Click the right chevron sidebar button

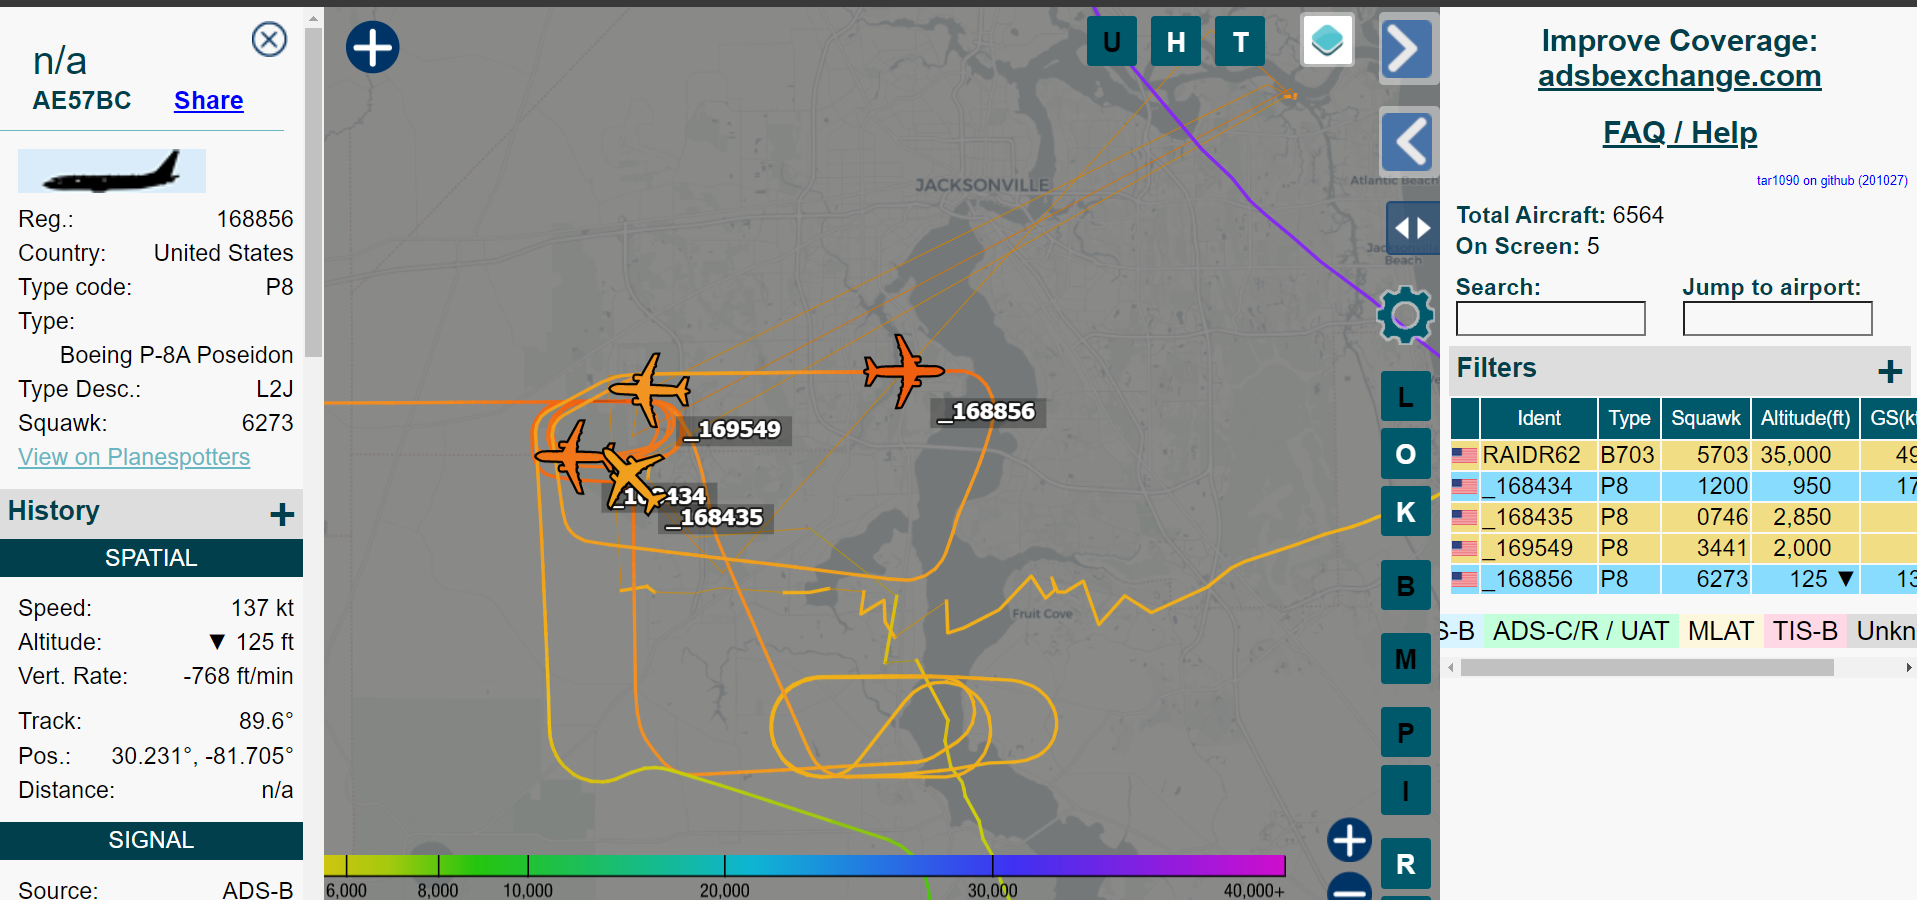[x=1408, y=48]
